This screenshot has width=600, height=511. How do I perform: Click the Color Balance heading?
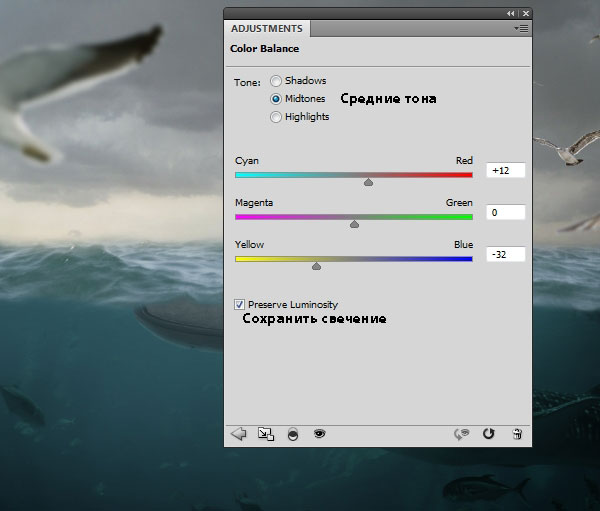click(264, 49)
